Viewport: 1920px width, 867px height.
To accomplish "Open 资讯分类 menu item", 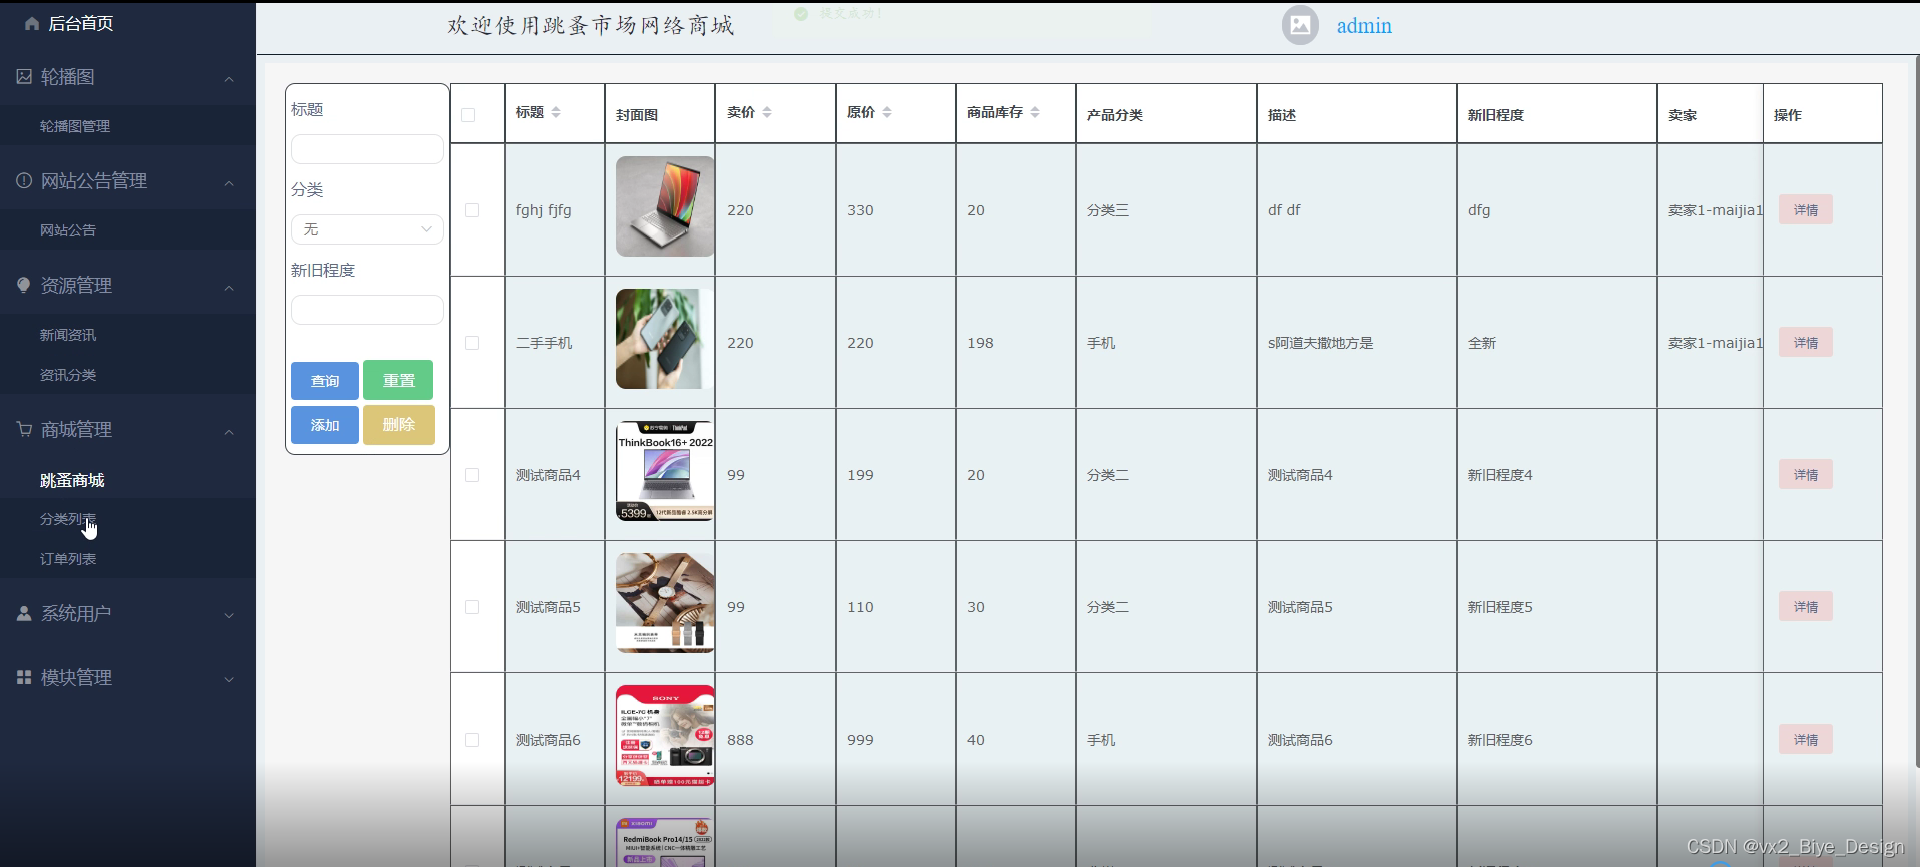I will pos(68,375).
